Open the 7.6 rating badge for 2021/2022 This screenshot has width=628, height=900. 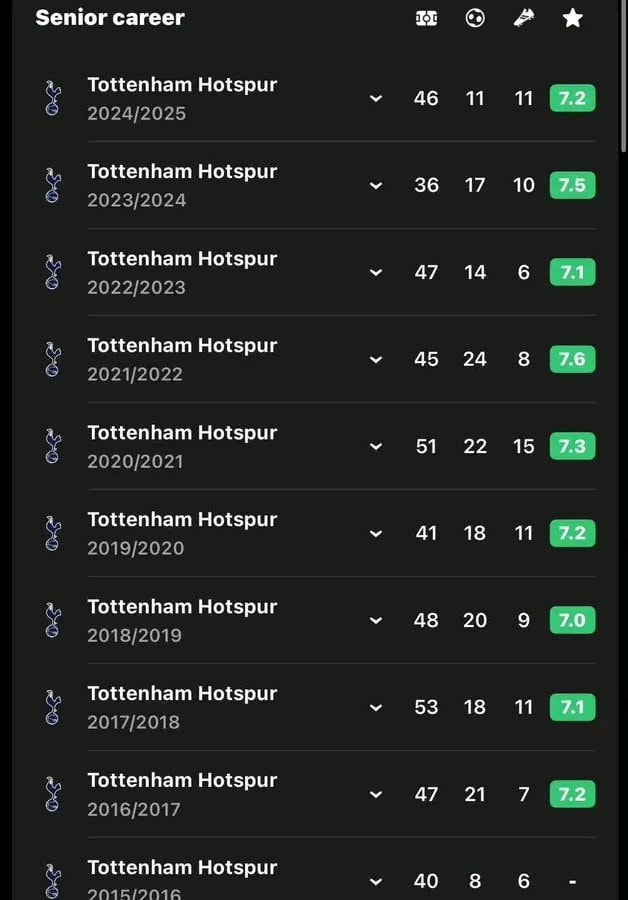pyautogui.click(x=572, y=359)
